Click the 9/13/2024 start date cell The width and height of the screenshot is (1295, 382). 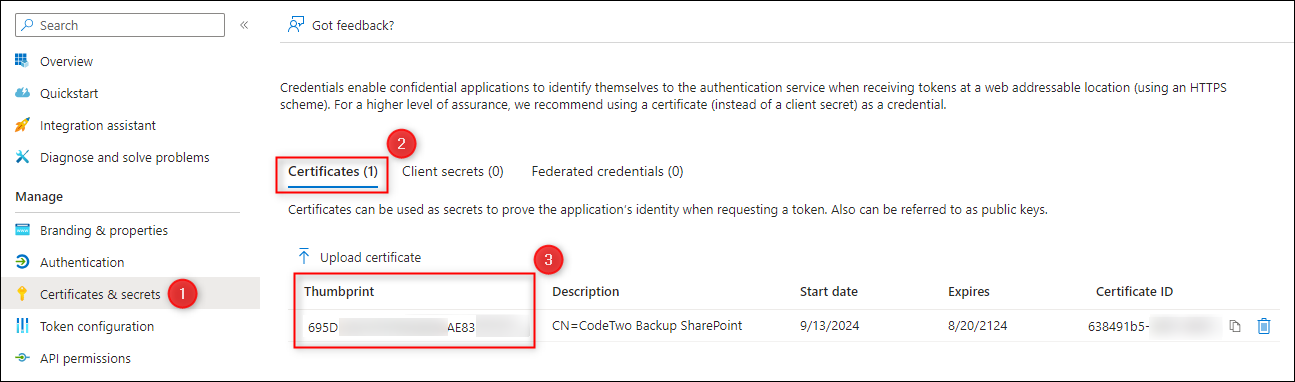tap(829, 326)
